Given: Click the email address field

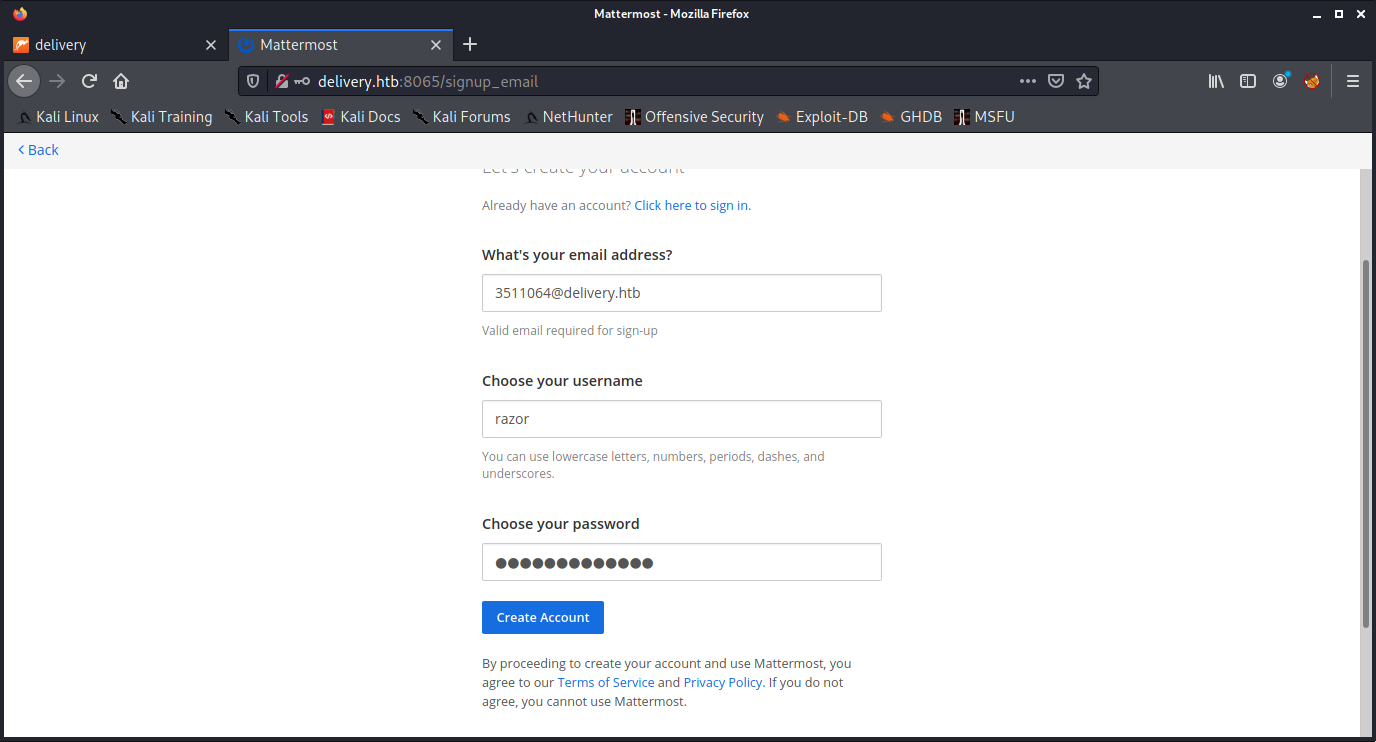Looking at the screenshot, I should pyautogui.click(x=681, y=293).
